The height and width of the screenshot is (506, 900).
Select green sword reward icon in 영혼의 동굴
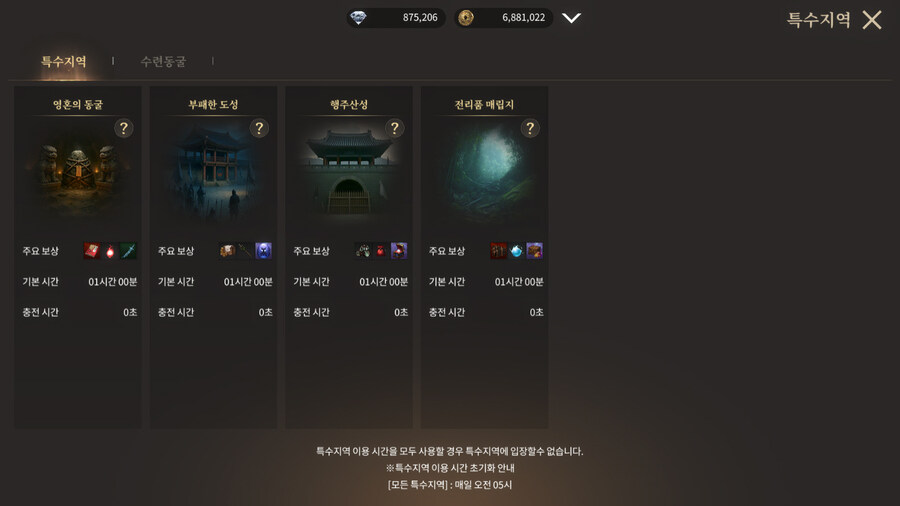pyautogui.click(x=128, y=251)
